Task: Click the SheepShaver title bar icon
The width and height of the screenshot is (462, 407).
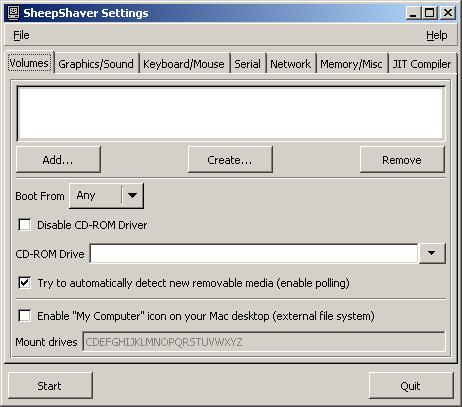Action: tap(13, 13)
